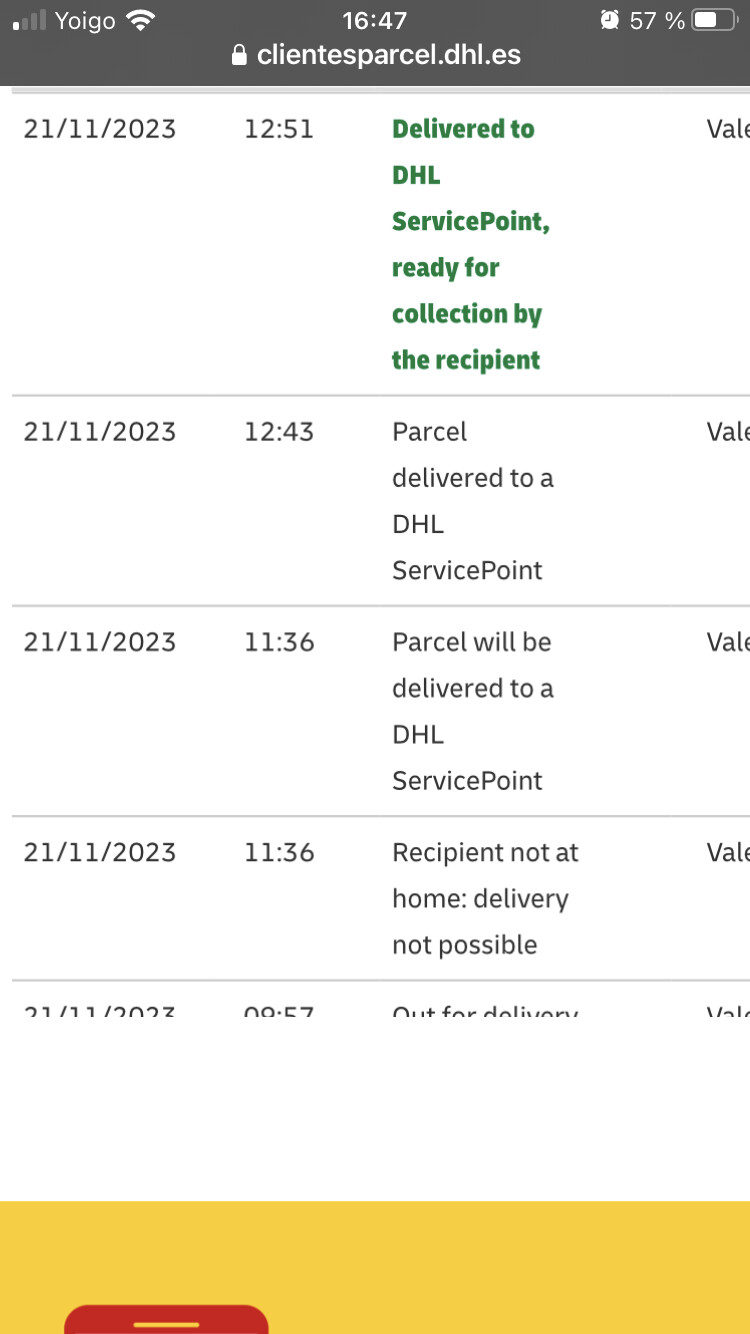The width and height of the screenshot is (750, 1334).
Task: Tap the truncated location in the 12:43 row
Action: click(x=728, y=431)
